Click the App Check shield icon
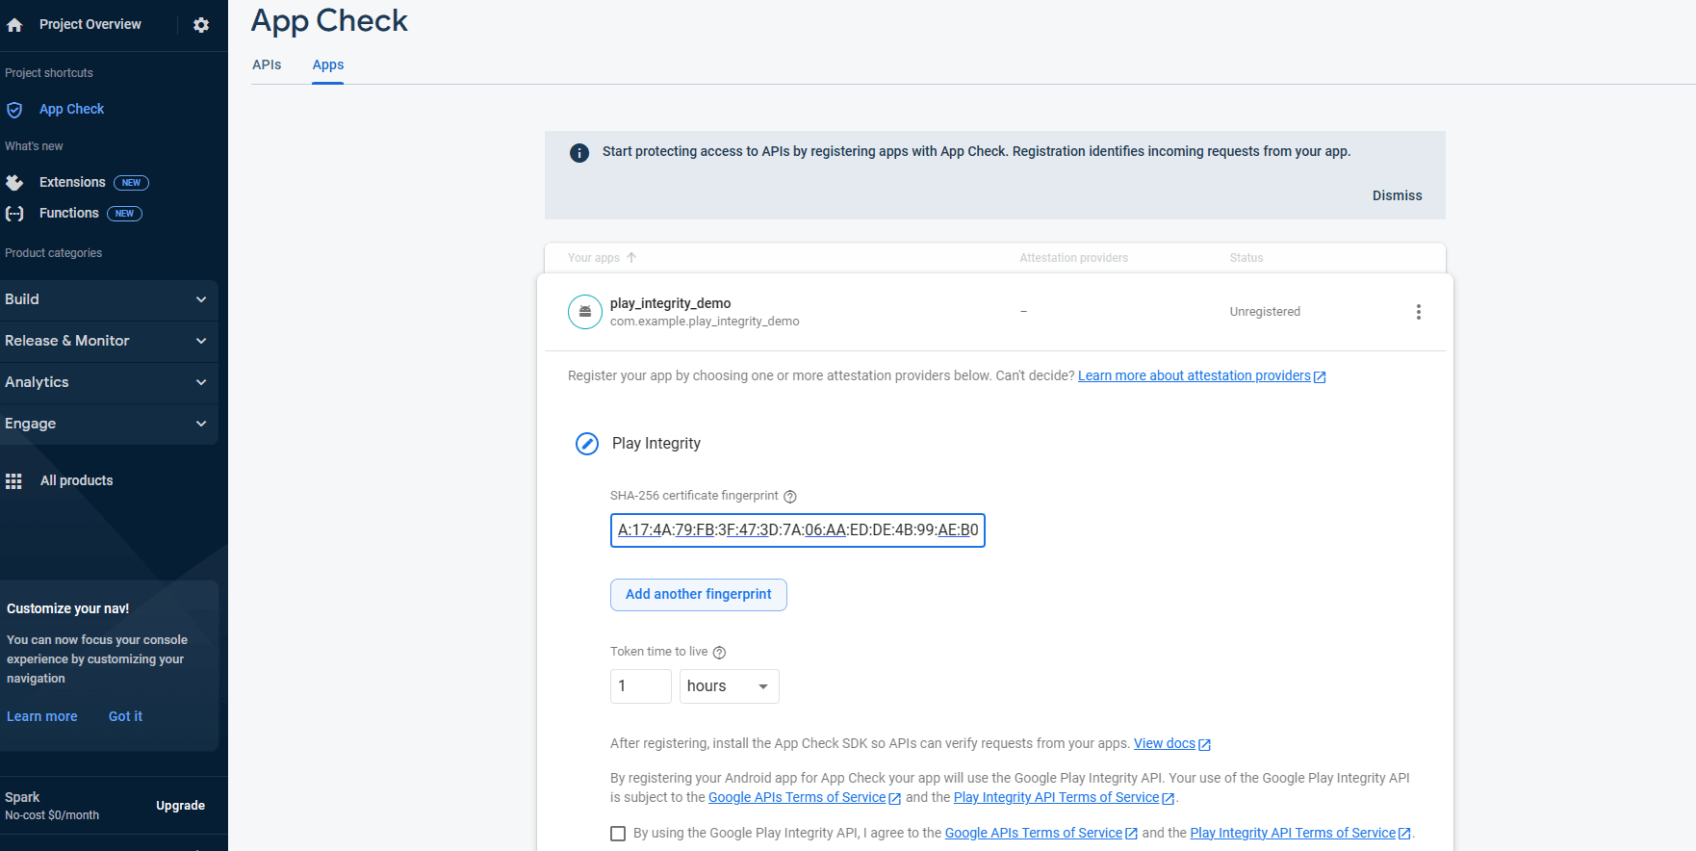Viewport: 1696px width, 851px height. [15, 110]
